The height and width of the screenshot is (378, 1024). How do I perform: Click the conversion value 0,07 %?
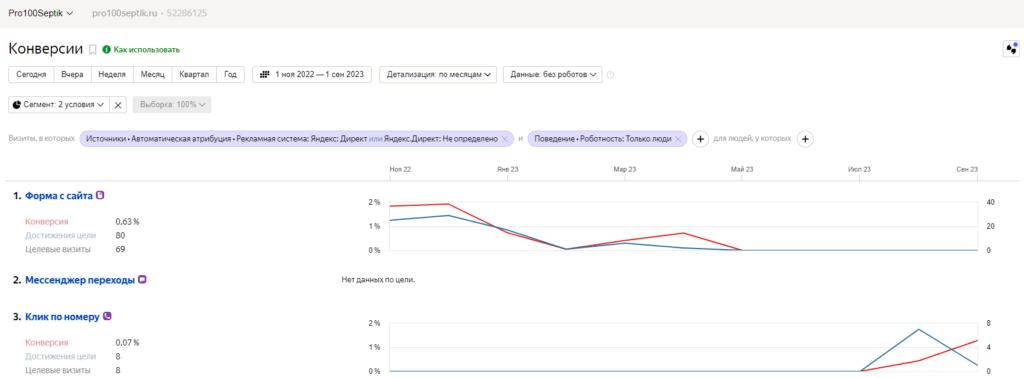[127, 342]
